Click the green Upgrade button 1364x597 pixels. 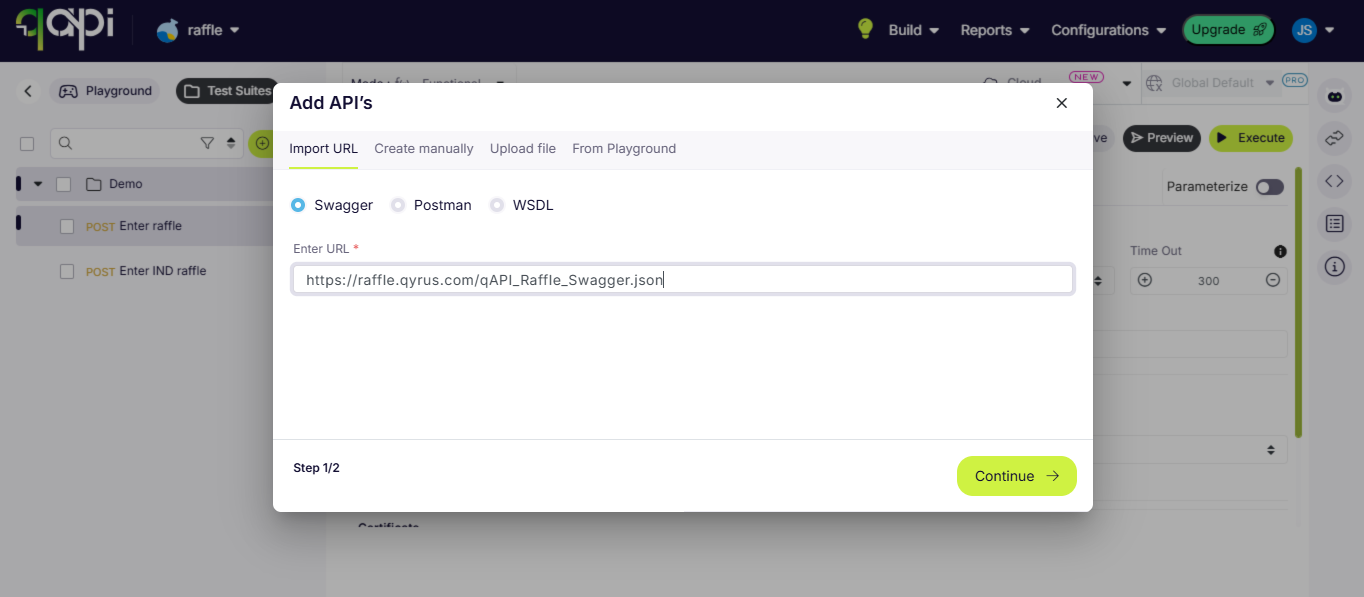click(1226, 30)
